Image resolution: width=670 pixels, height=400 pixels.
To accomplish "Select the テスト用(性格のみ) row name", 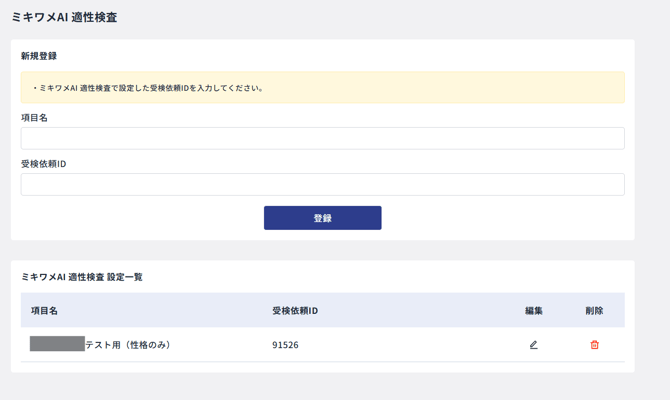I will [128, 345].
